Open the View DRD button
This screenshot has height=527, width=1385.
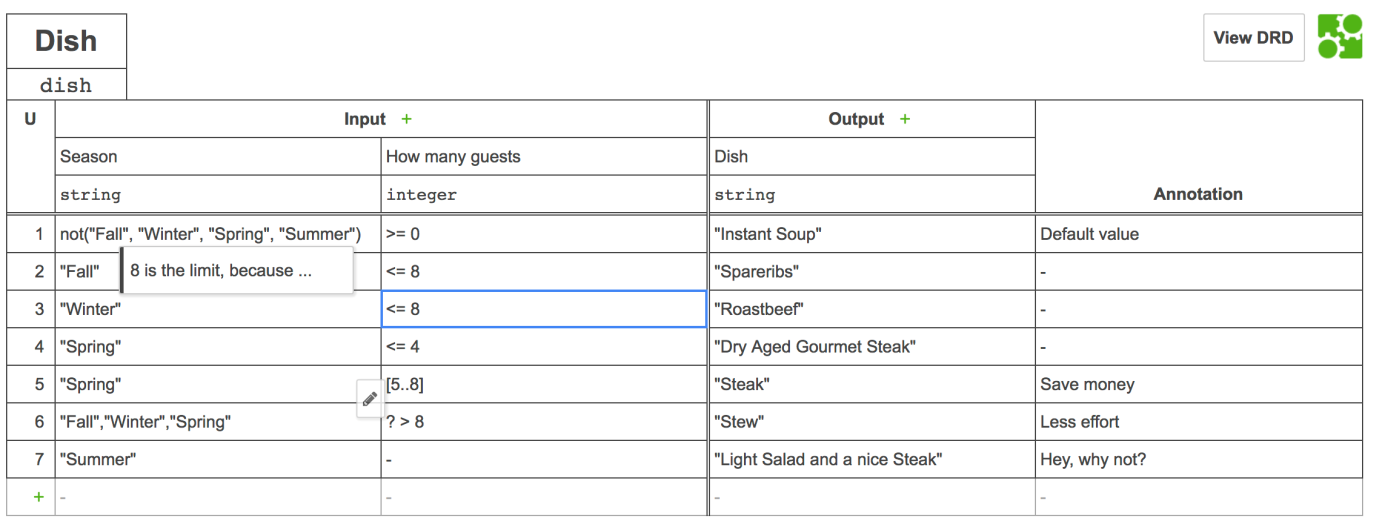(1253, 38)
